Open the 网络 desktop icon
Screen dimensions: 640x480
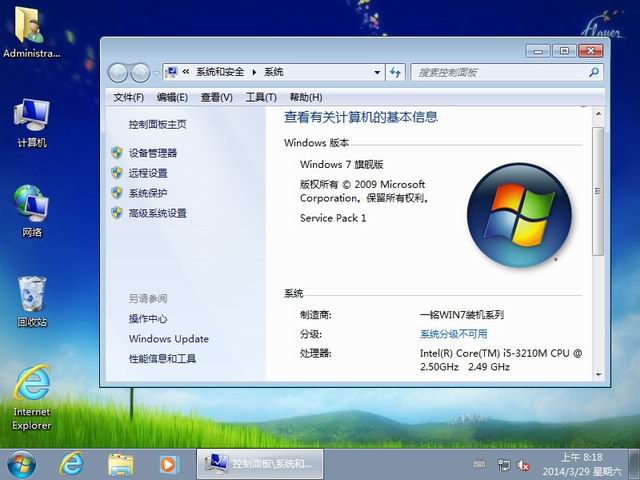point(32,211)
